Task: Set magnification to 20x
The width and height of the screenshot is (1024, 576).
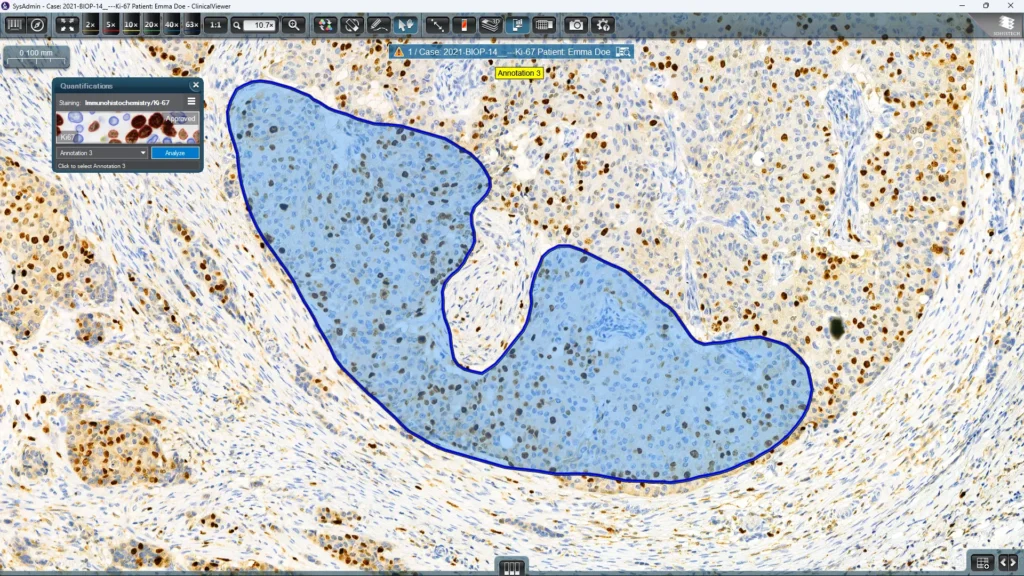Action: coord(151,25)
